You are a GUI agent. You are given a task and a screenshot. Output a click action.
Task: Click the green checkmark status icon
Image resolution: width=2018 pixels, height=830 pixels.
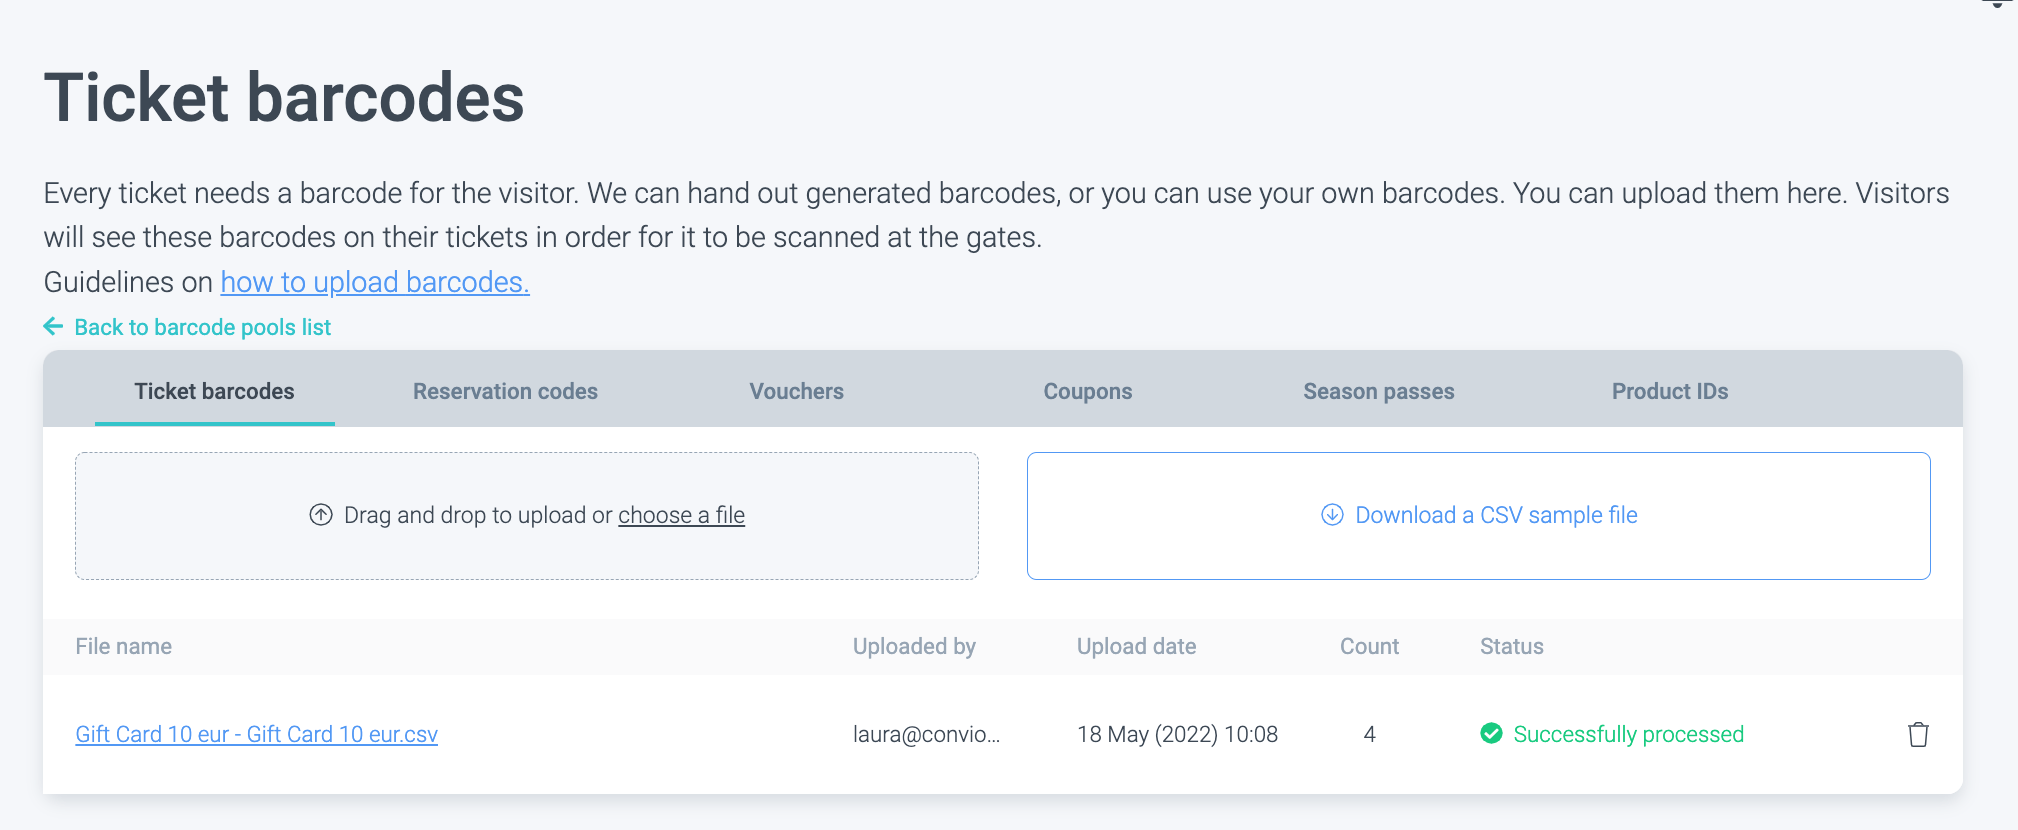(1491, 734)
